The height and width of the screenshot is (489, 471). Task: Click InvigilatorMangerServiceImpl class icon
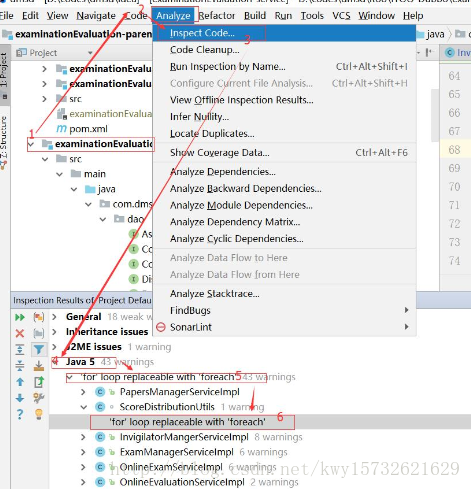point(100,437)
